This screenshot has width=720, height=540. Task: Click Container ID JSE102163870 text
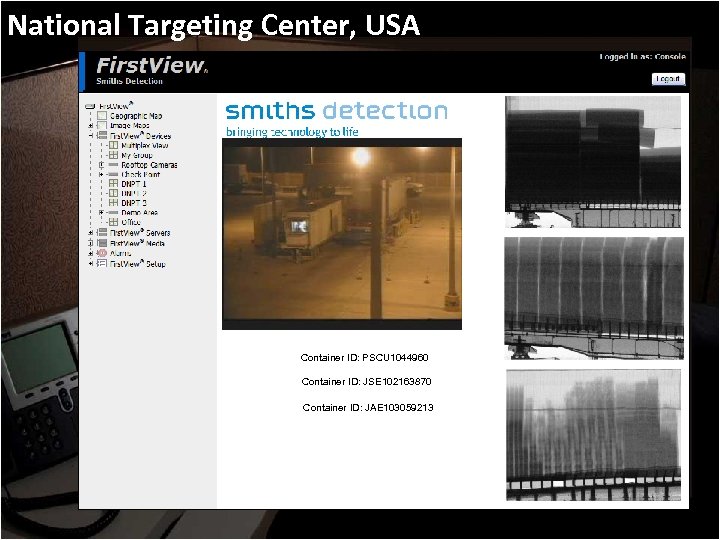click(x=366, y=381)
